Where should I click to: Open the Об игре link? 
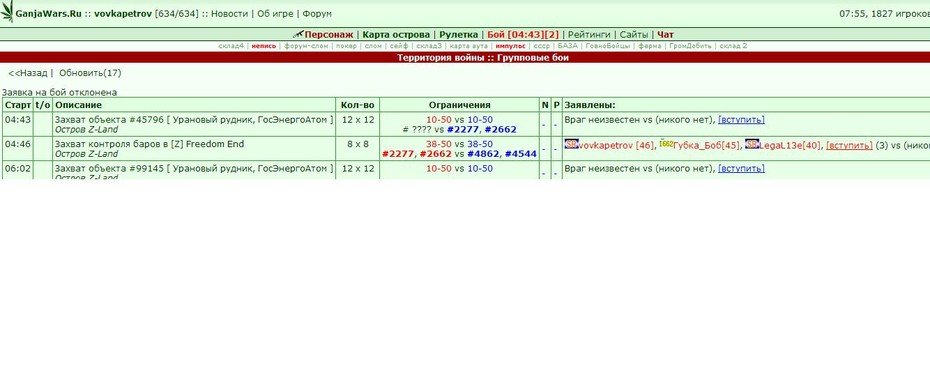(275, 13)
